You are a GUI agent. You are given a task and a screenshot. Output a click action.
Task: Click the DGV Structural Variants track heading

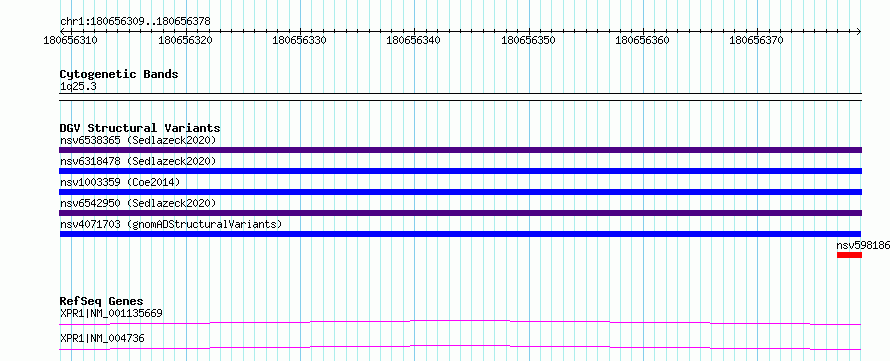(x=140, y=128)
